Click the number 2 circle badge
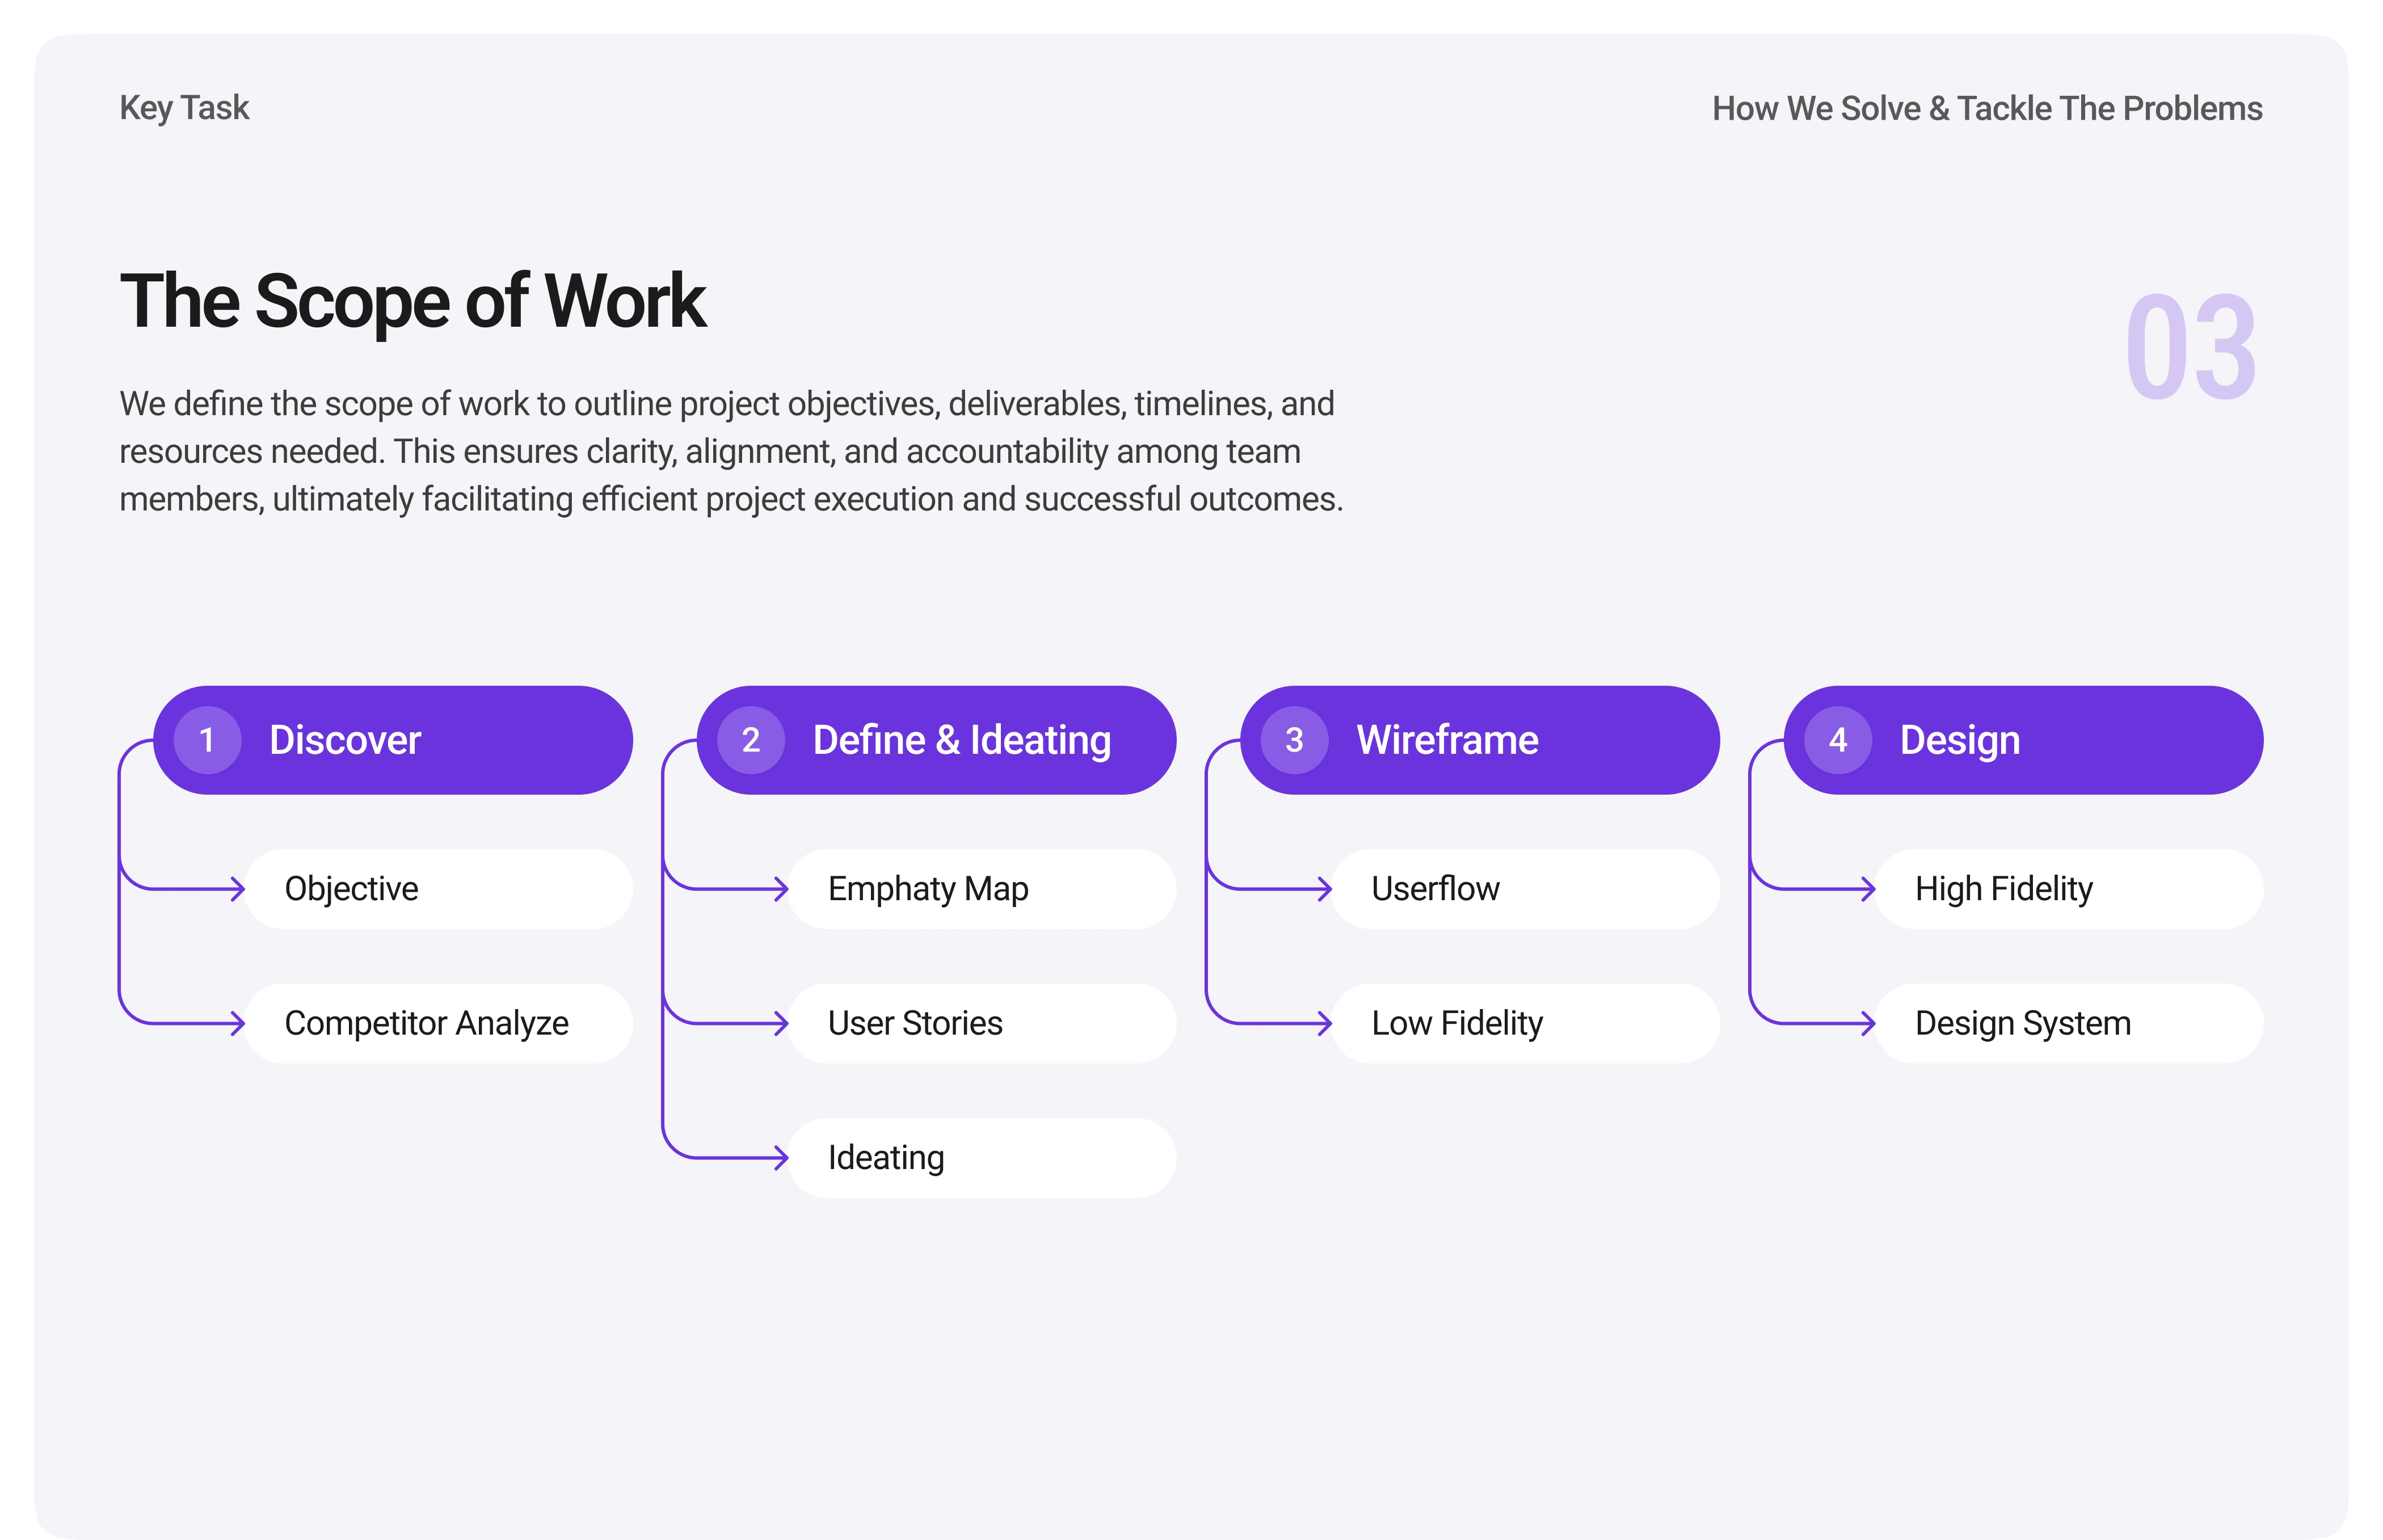 tap(751, 740)
